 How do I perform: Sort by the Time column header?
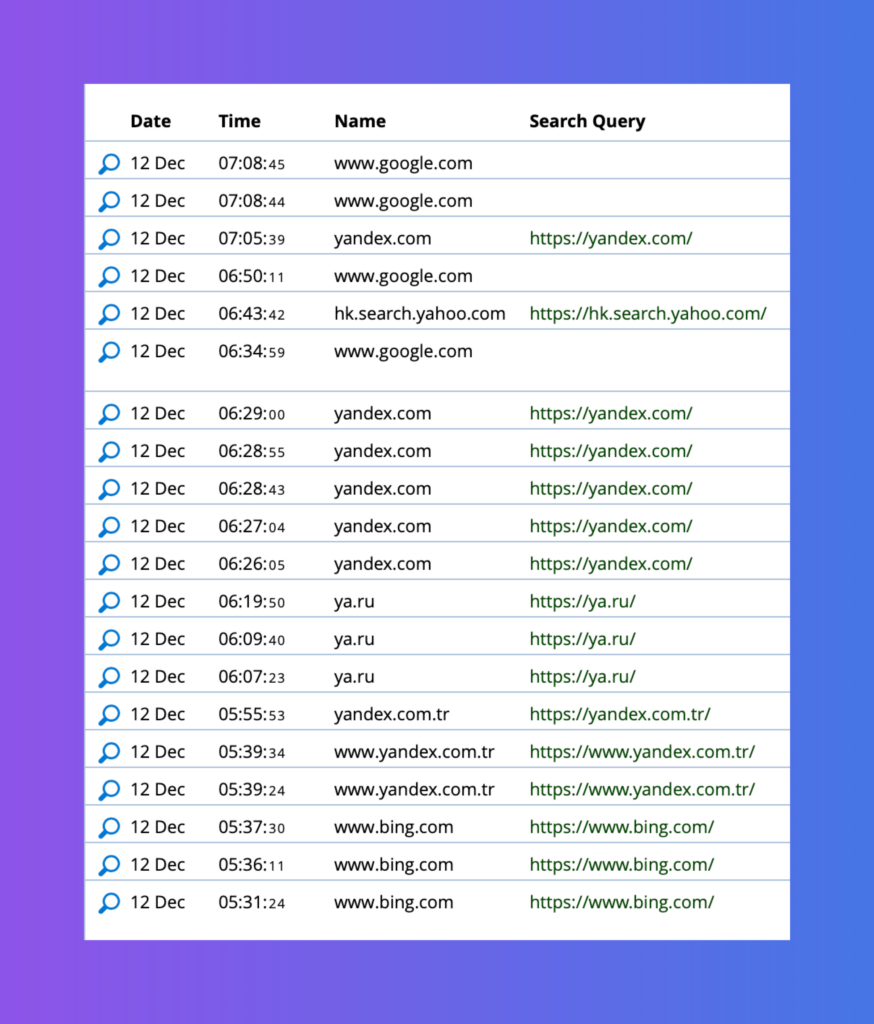click(x=239, y=121)
